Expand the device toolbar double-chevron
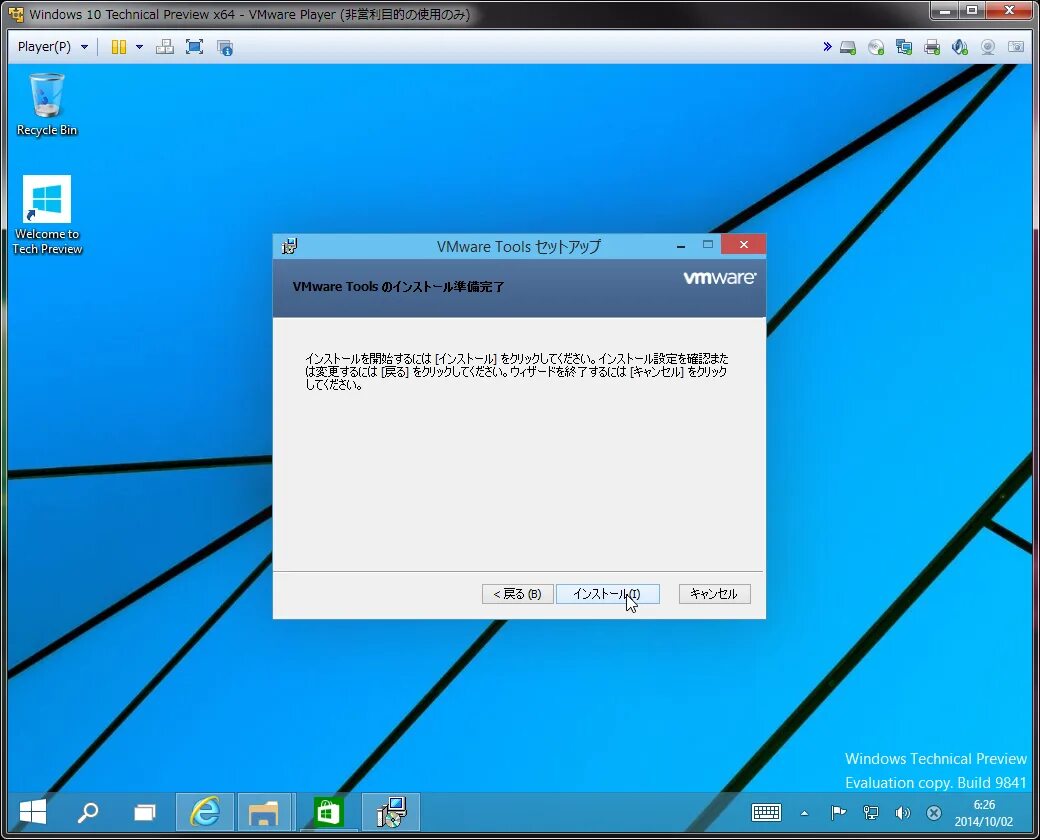The width and height of the screenshot is (1040, 840). click(827, 46)
